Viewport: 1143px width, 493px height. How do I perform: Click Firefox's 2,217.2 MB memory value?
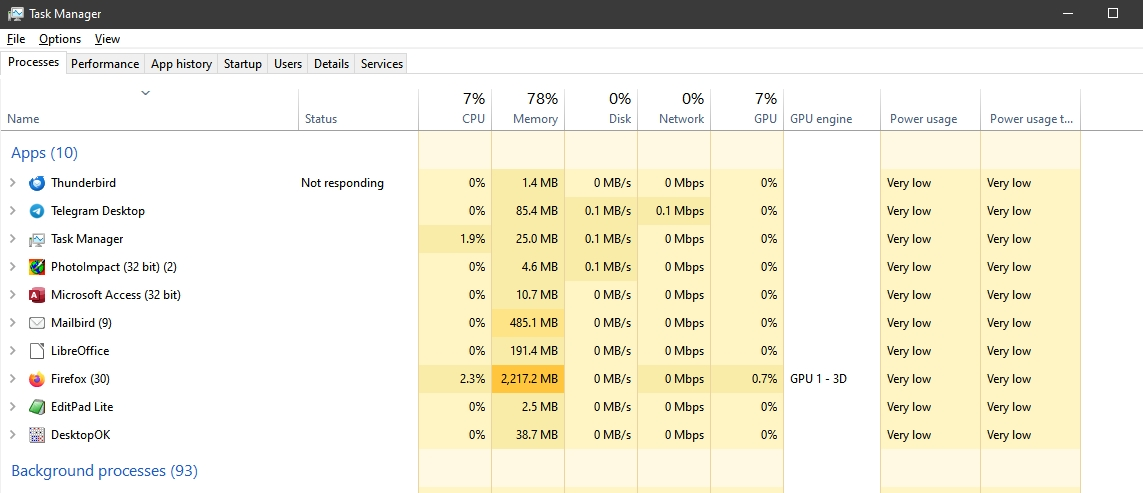point(528,379)
